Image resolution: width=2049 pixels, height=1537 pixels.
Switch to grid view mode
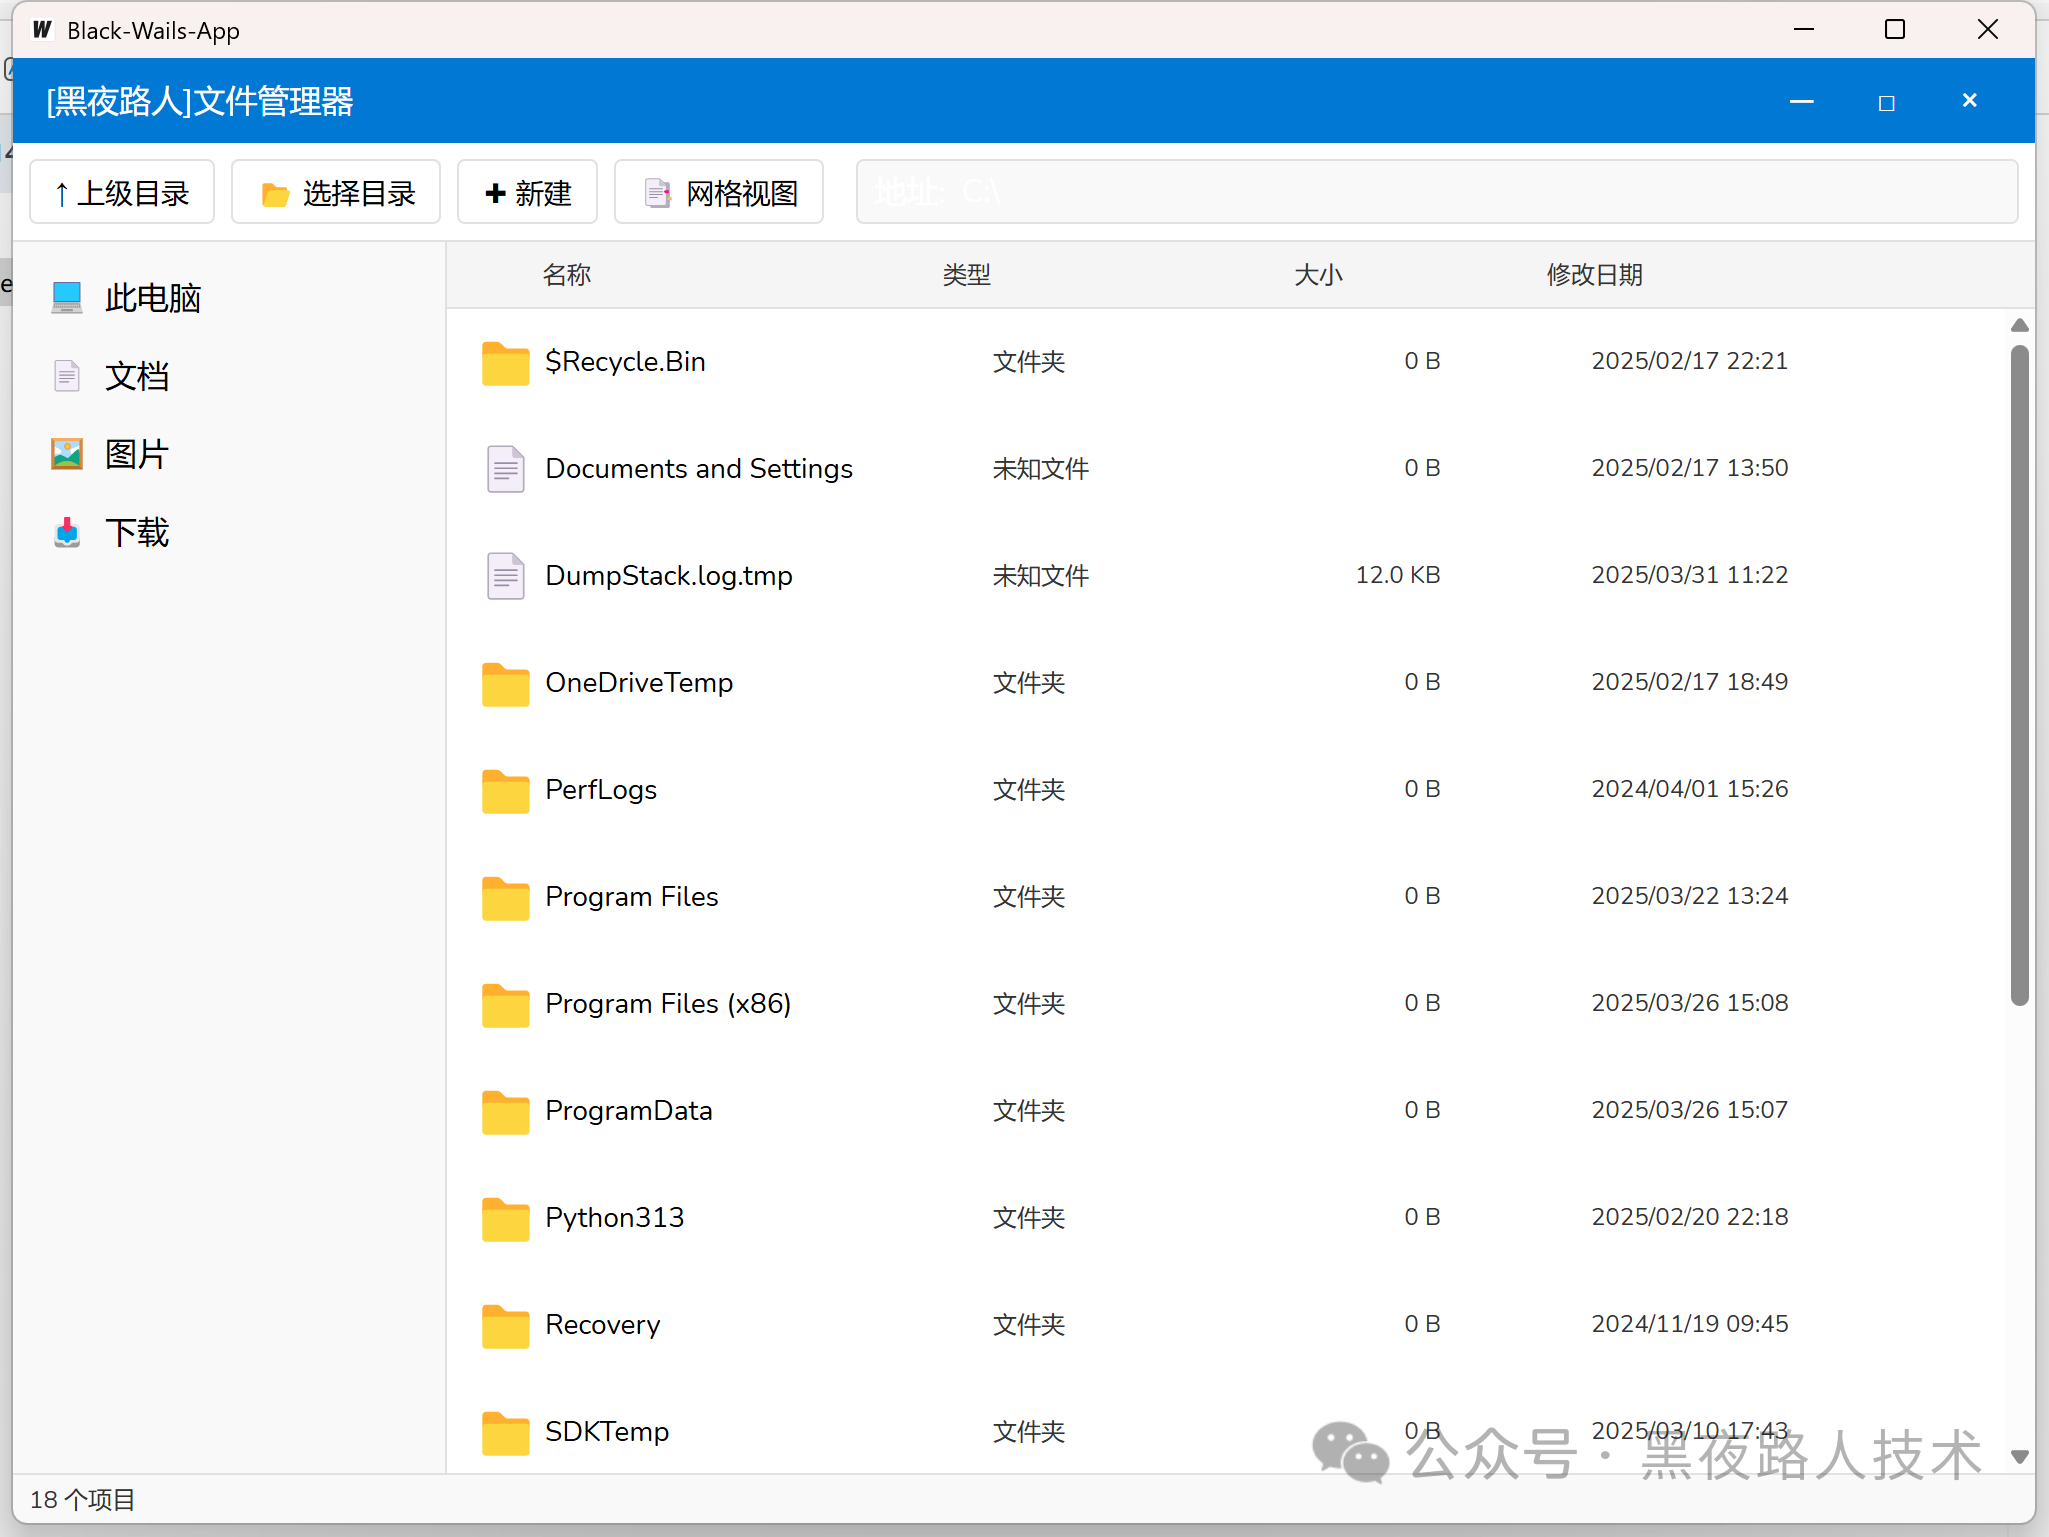(x=719, y=193)
